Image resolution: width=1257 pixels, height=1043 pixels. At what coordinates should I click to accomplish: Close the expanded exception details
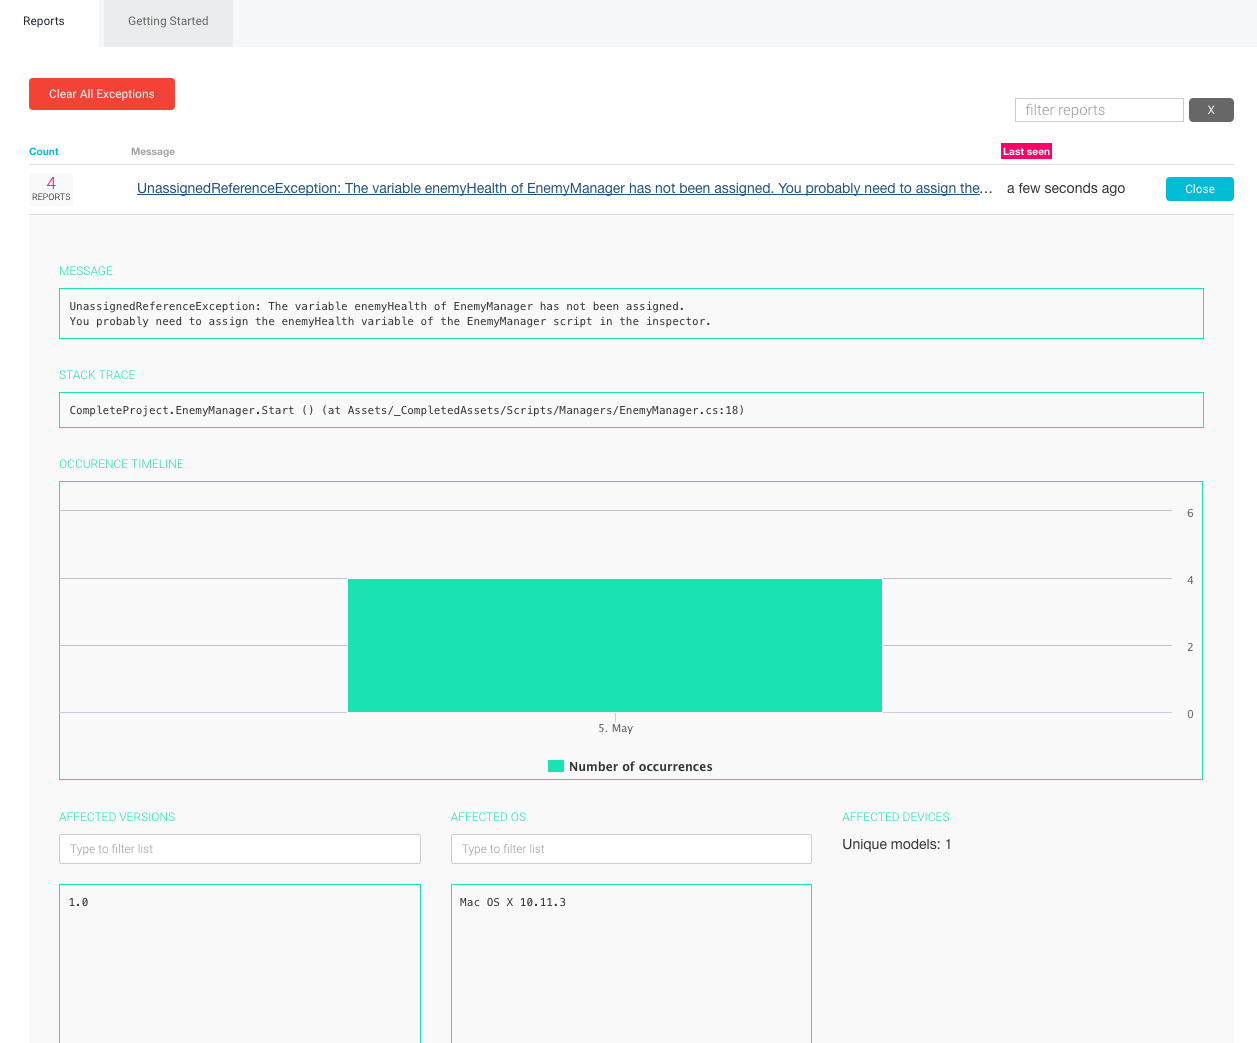pyautogui.click(x=1199, y=189)
